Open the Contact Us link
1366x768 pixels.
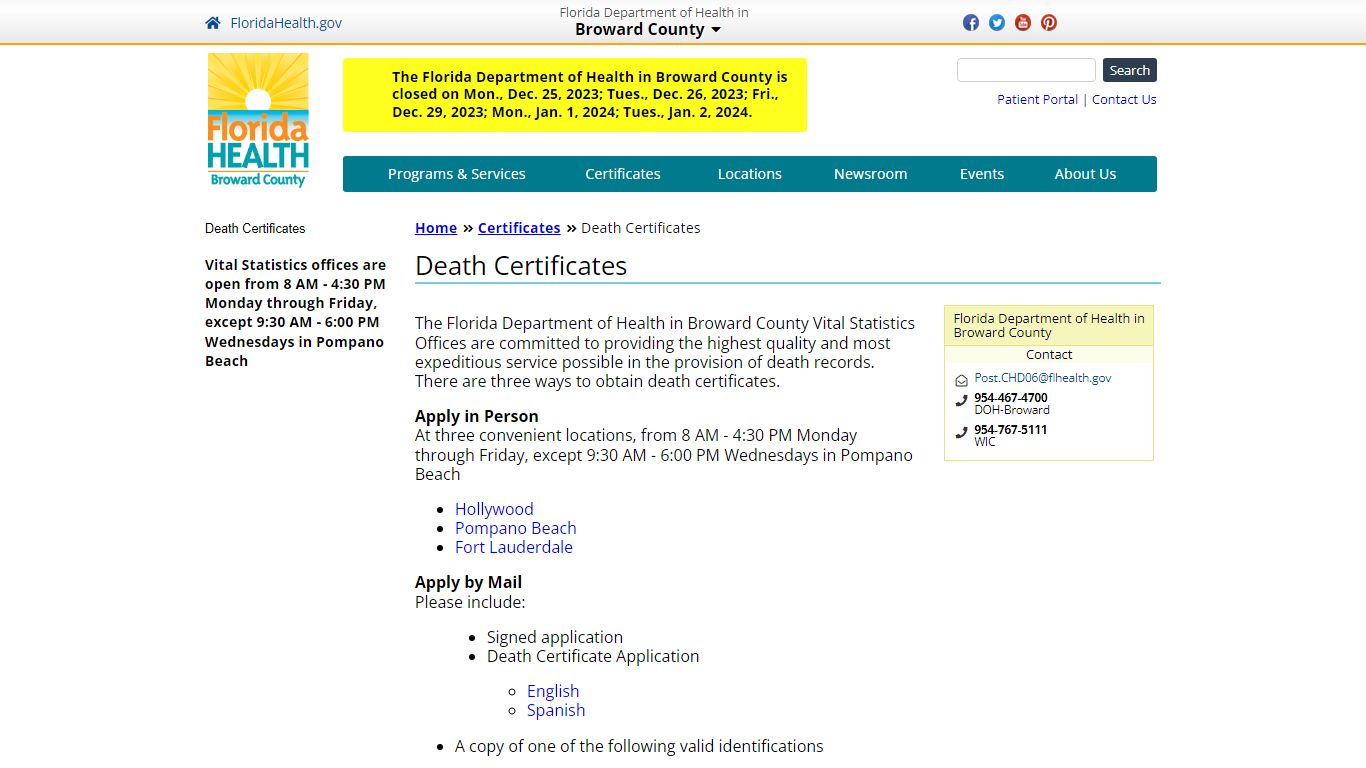point(1124,99)
